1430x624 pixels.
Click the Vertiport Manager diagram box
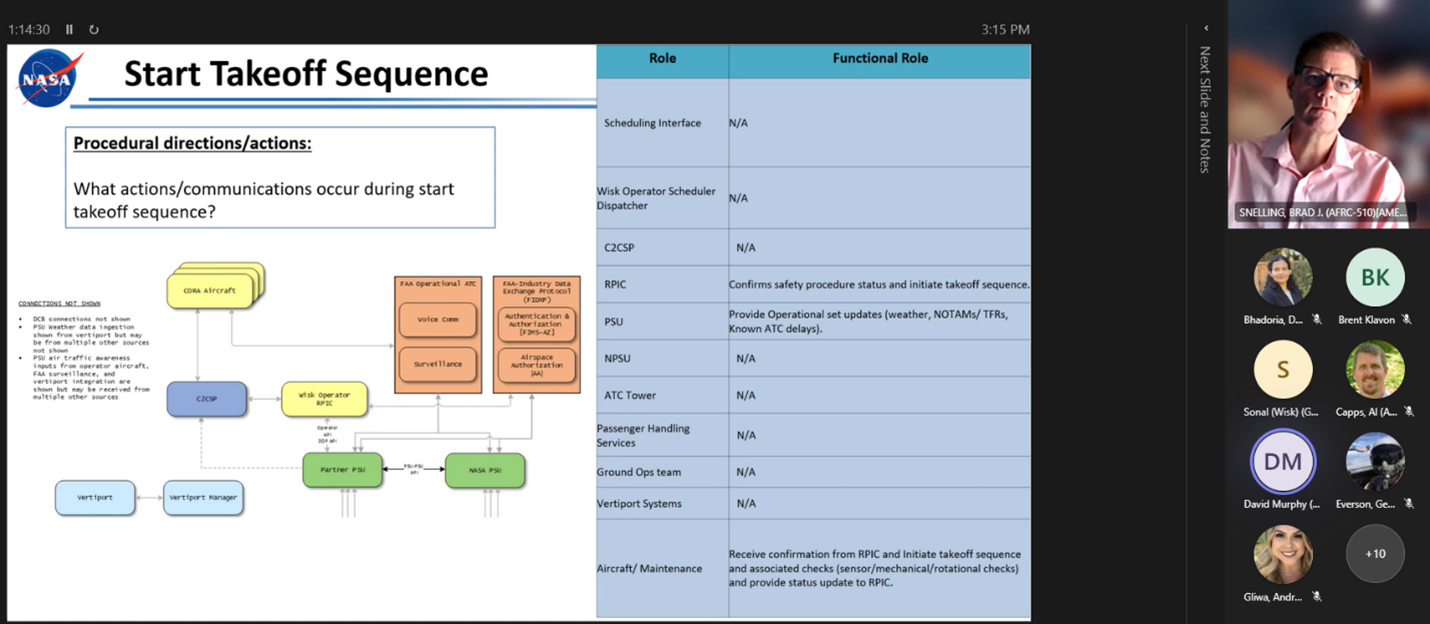coord(203,497)
